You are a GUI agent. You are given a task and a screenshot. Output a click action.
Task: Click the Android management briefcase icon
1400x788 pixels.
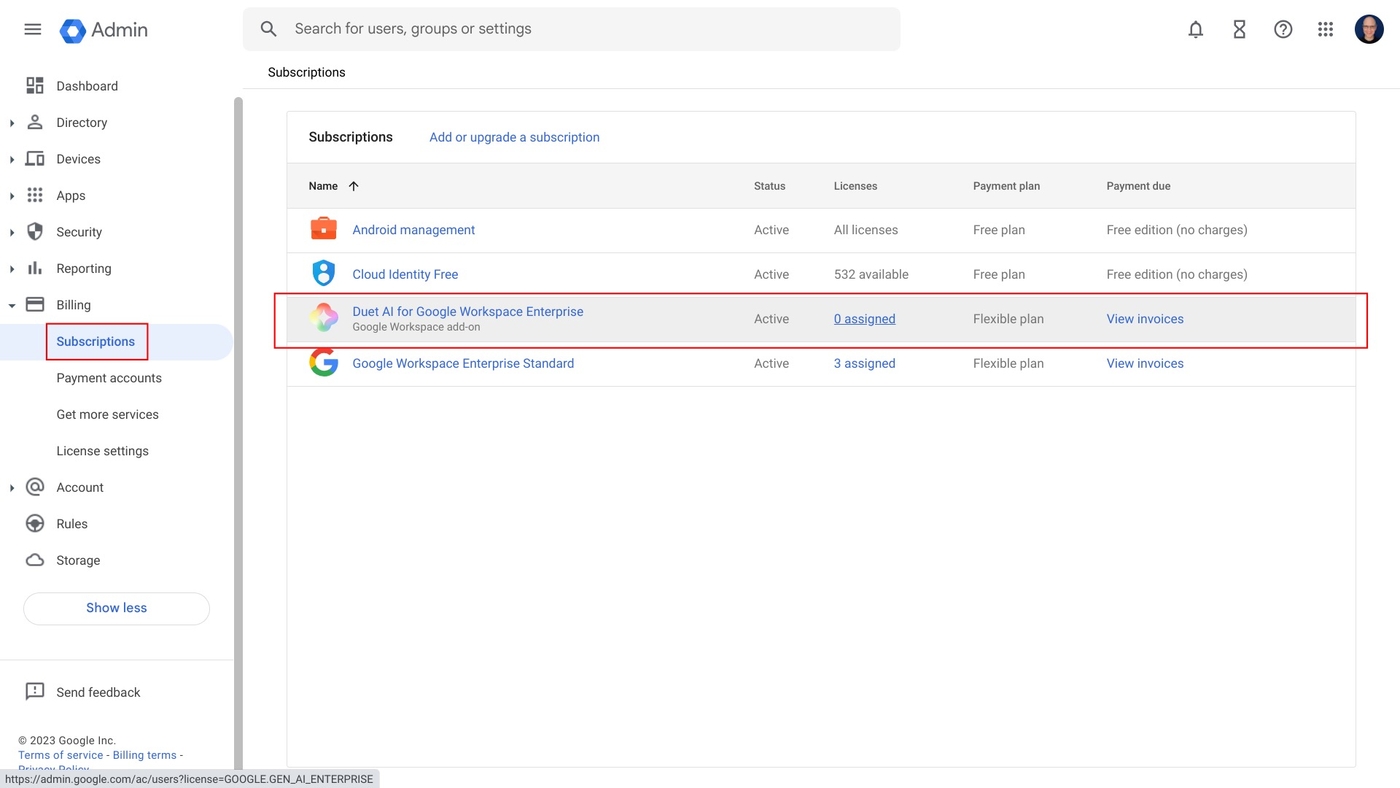(323, 229)
